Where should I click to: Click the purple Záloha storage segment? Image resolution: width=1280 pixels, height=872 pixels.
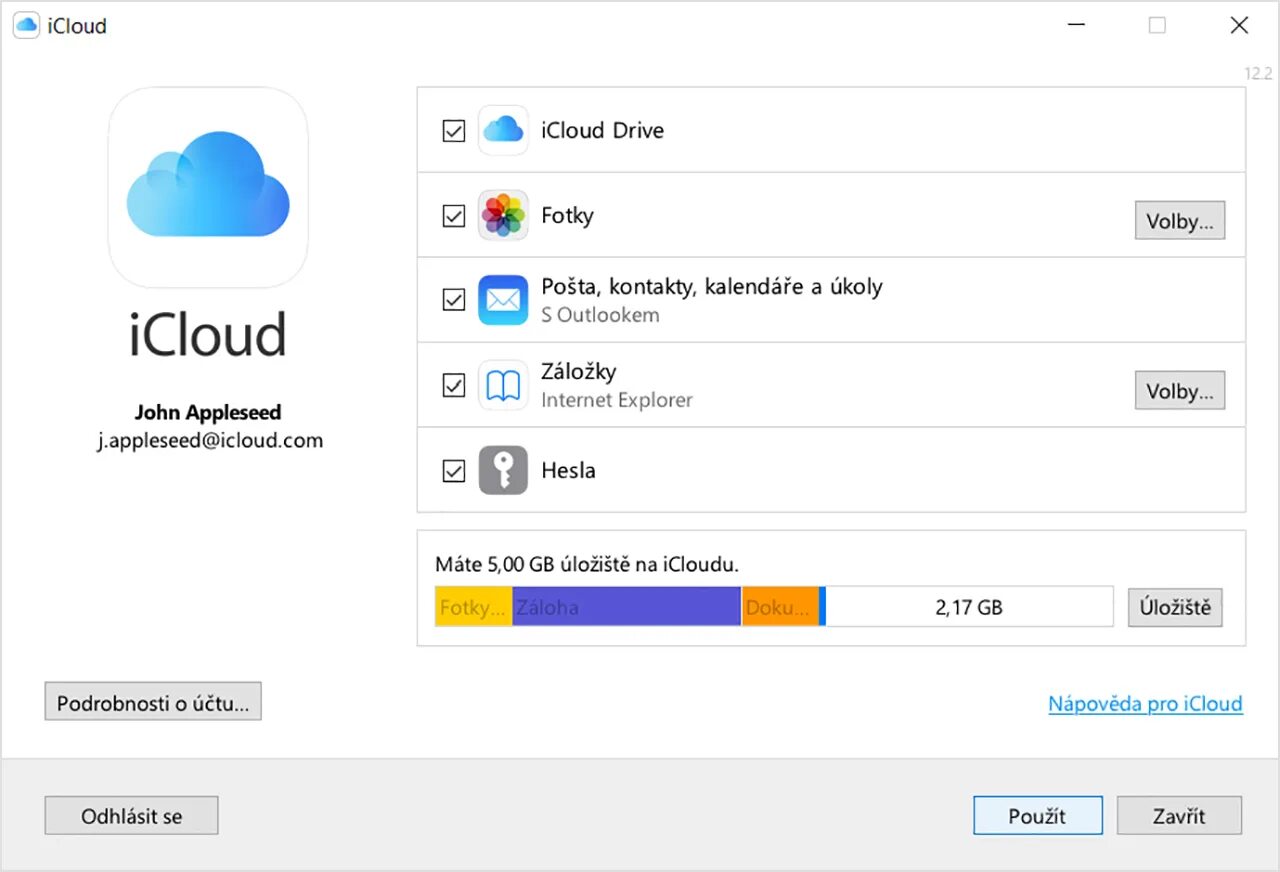click(626, 607)
